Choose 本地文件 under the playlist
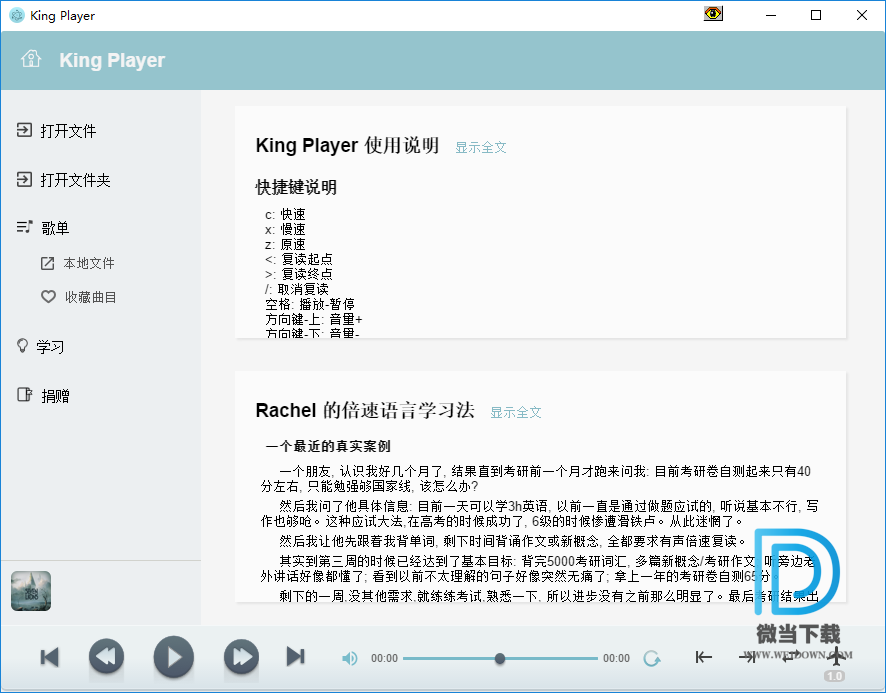Viewport: 886px width, 693px height. tap(78, 263)
